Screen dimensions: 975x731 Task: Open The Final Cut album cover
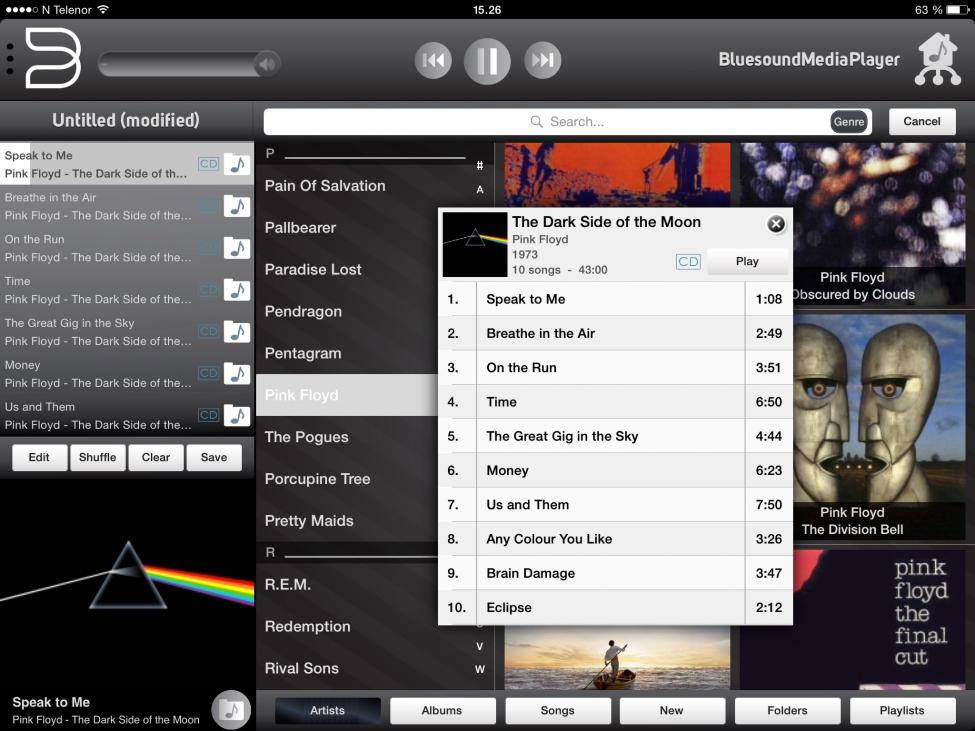853,619
